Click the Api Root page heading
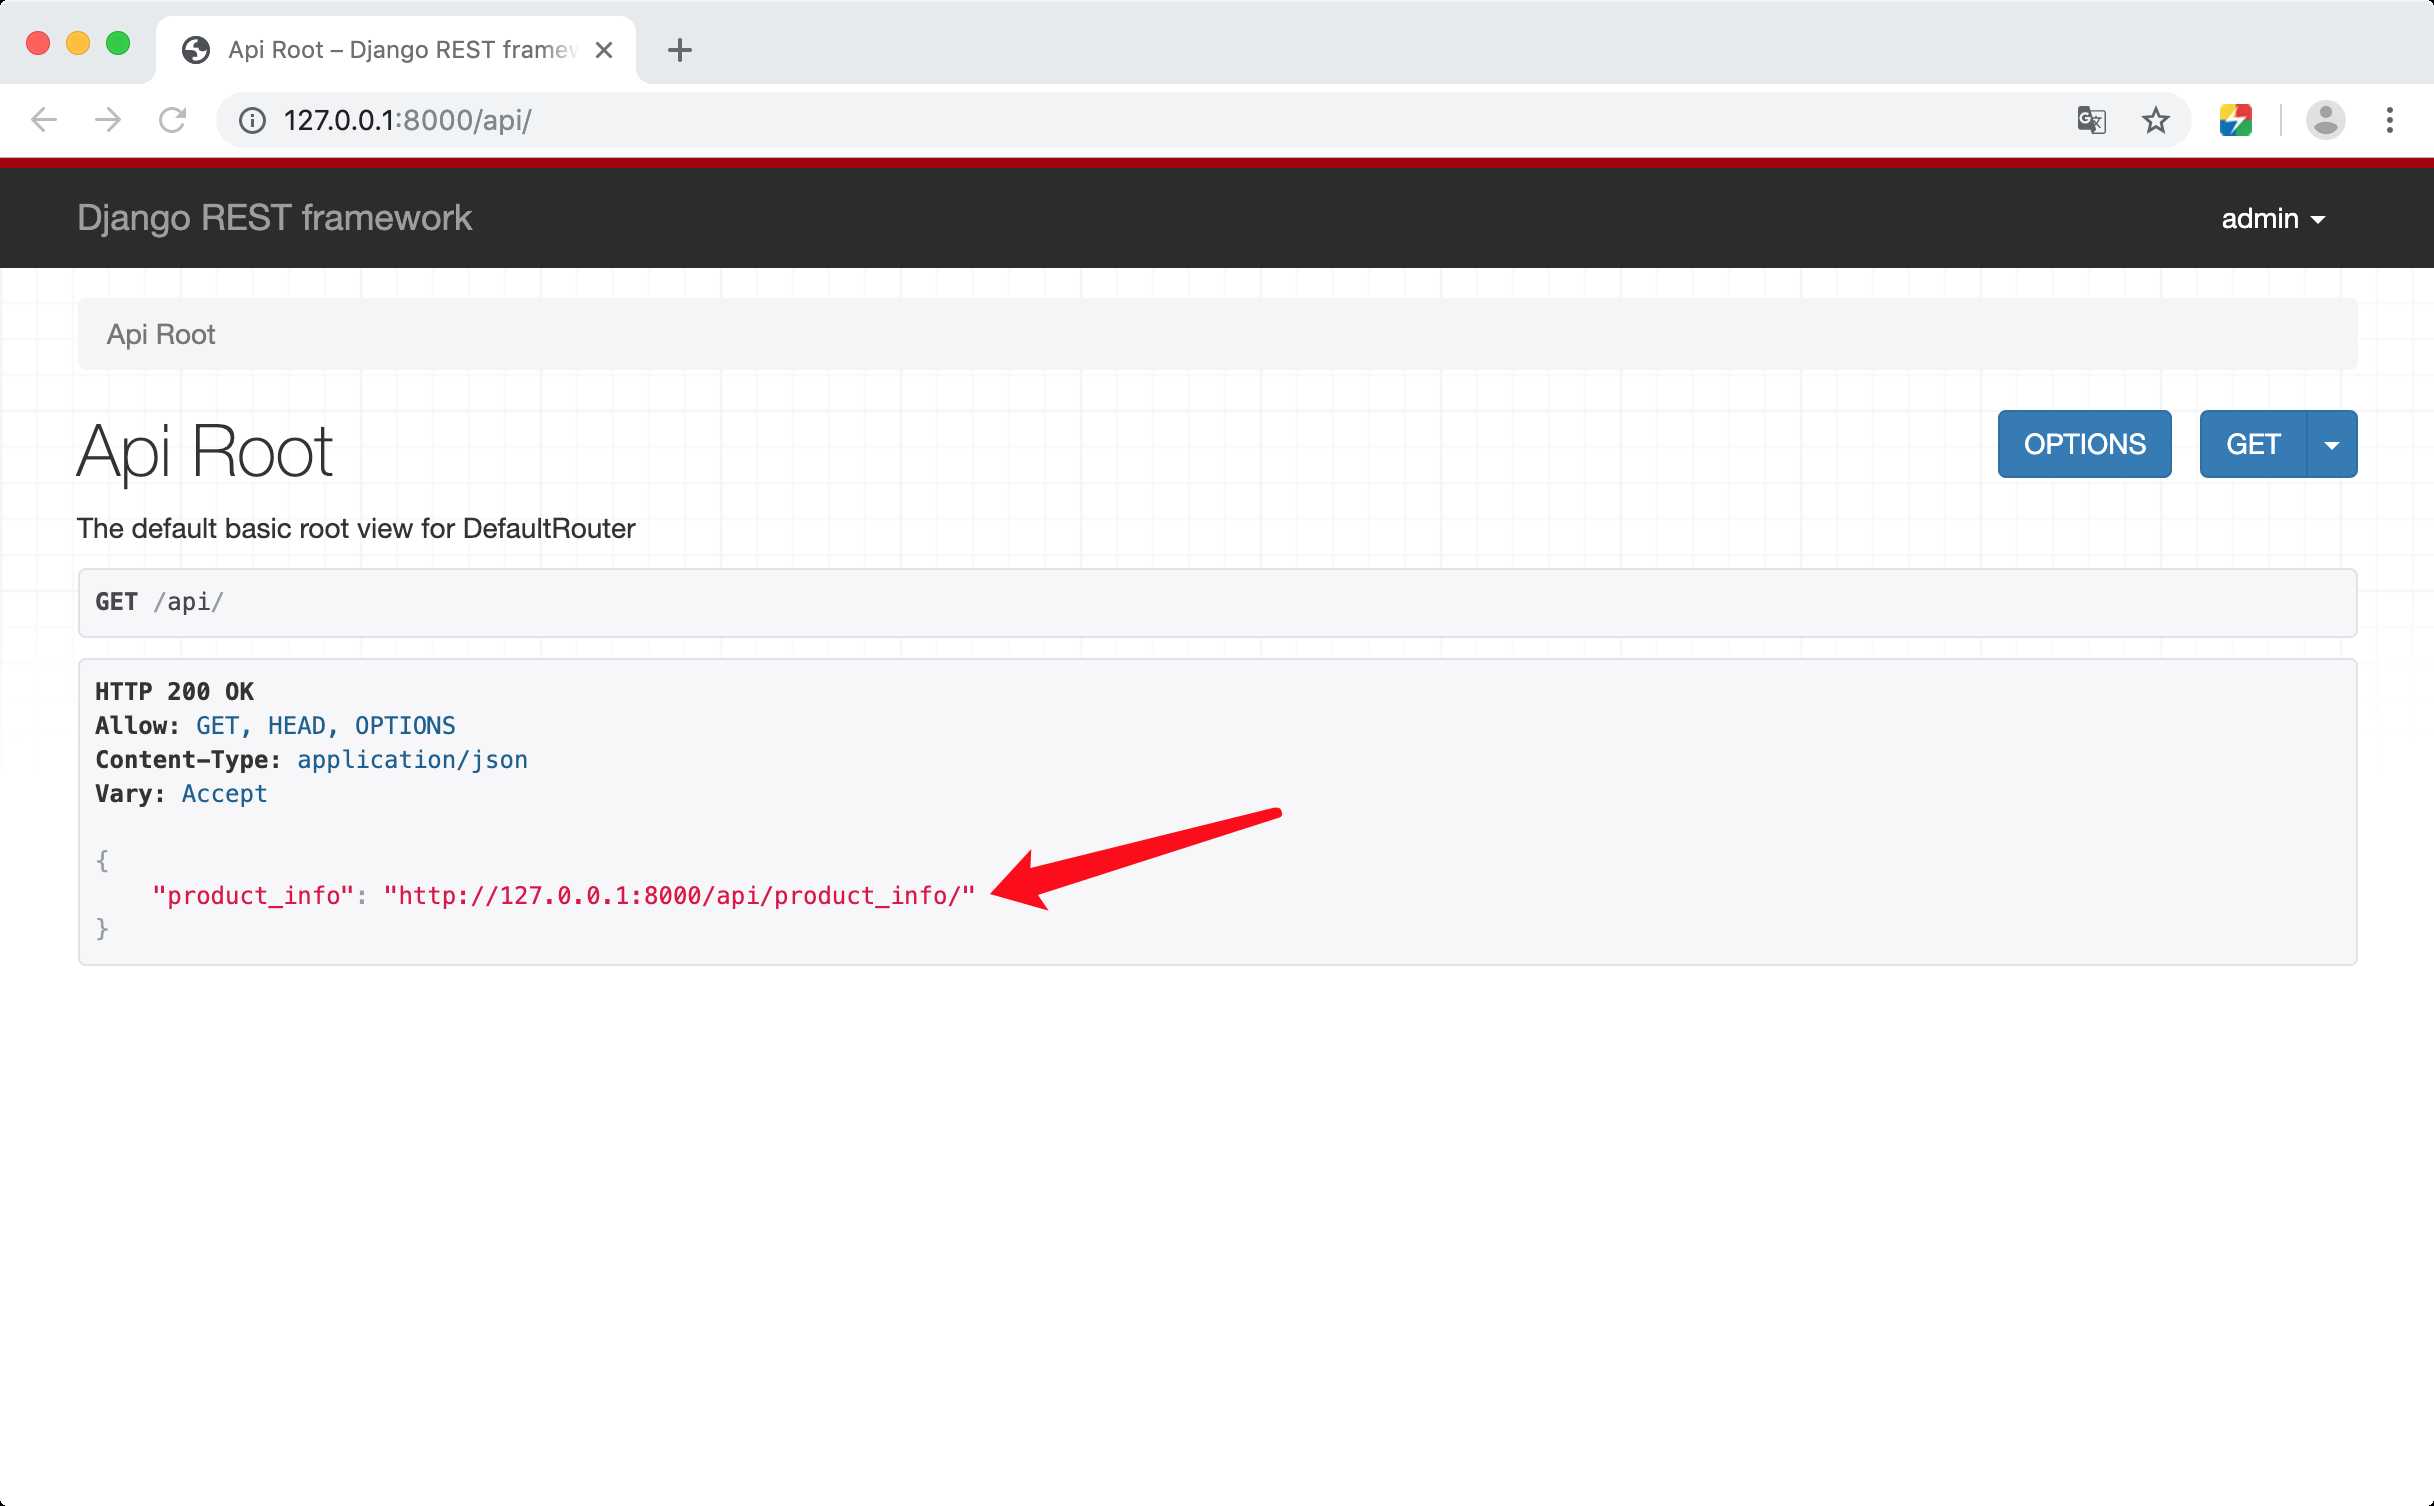 [205, 452]
